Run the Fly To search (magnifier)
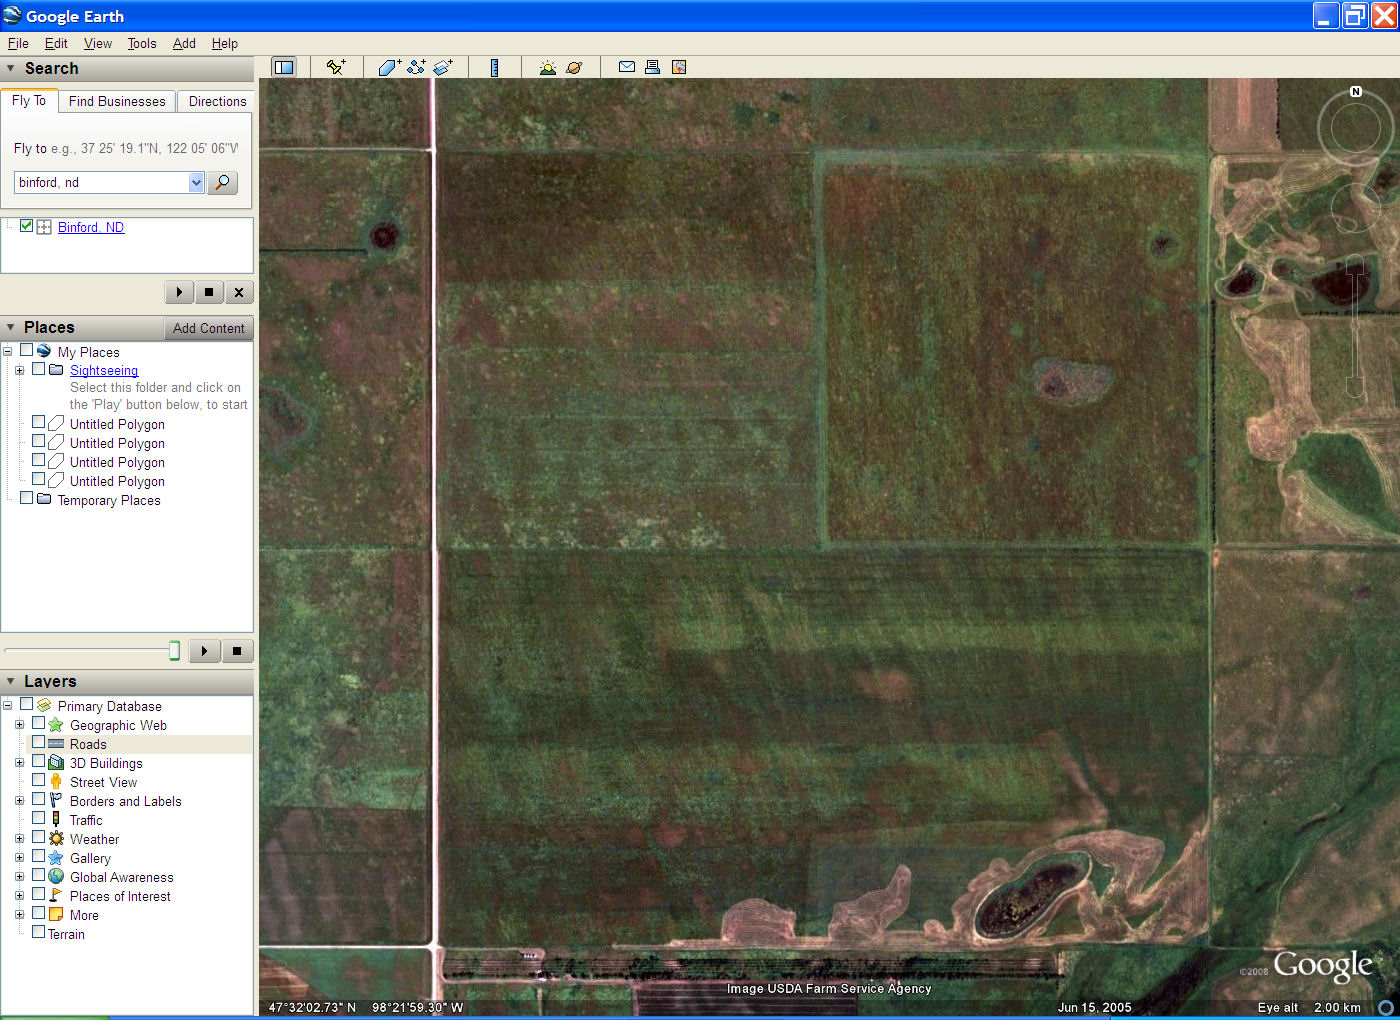The width and height of the screenshot is (1400, 1020). (x=222, y=183)
